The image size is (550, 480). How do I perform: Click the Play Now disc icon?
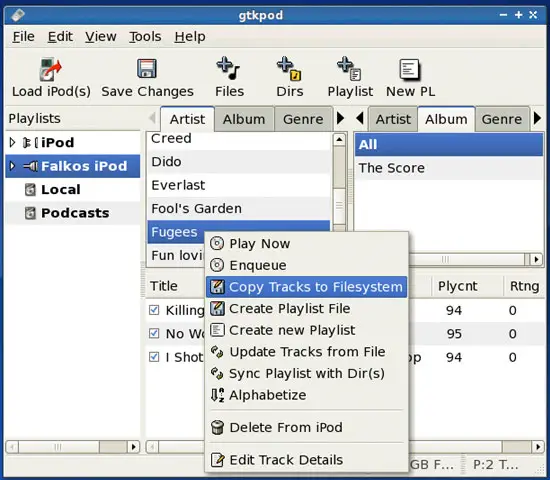(217, 243)
